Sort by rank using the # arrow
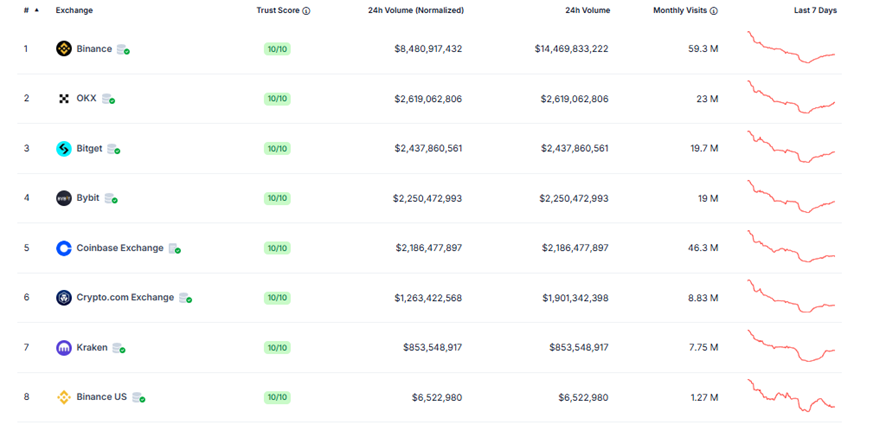Viewport: 886px width, 425px height. pos(37,10)
